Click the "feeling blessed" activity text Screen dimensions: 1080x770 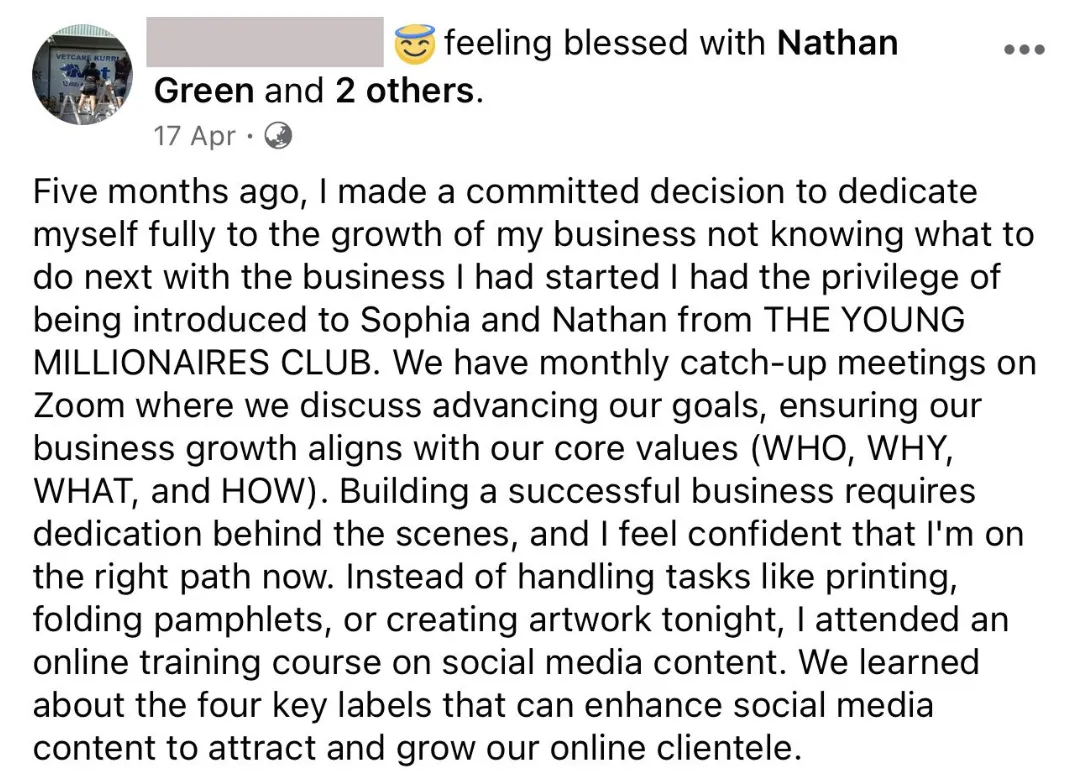click(x=566, y=43)
